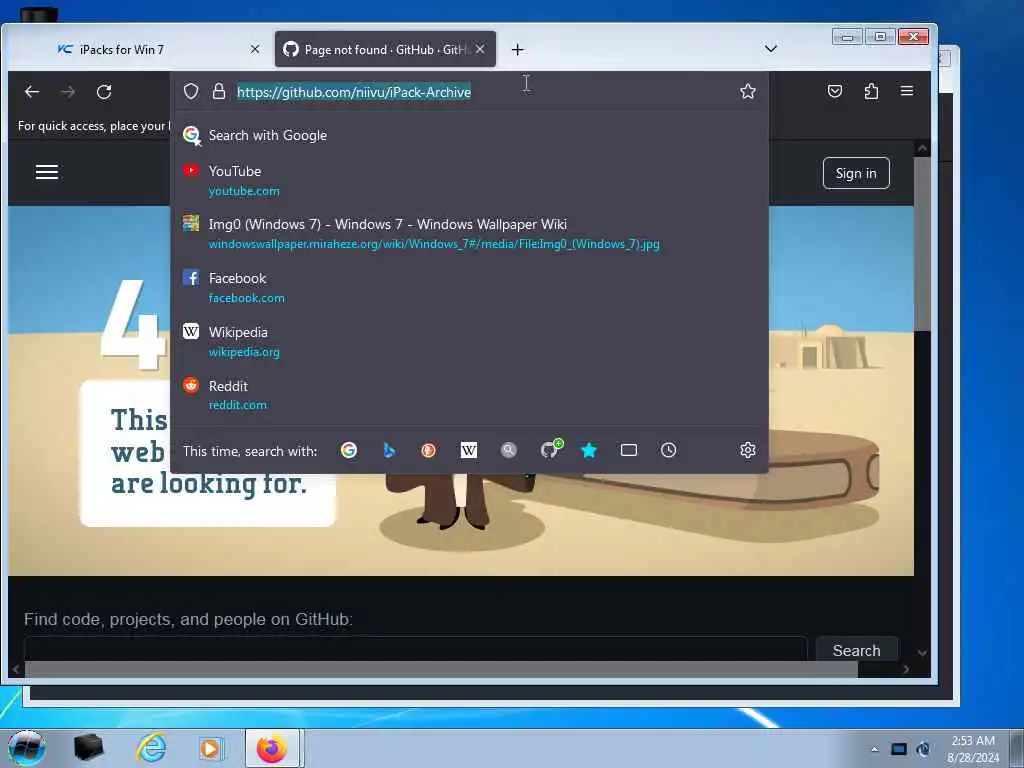Open search settings gear icon
Image resolution: width=1024 pixels, height=768 pixels.
tap(748, 450)
